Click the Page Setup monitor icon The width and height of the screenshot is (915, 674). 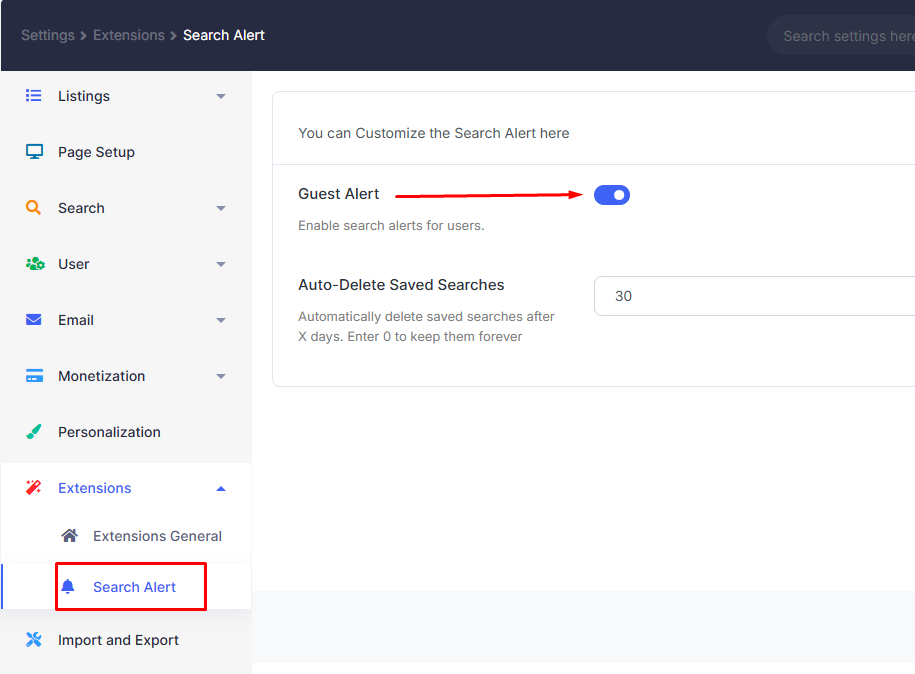pyautogui.click(x=34, y=152)
